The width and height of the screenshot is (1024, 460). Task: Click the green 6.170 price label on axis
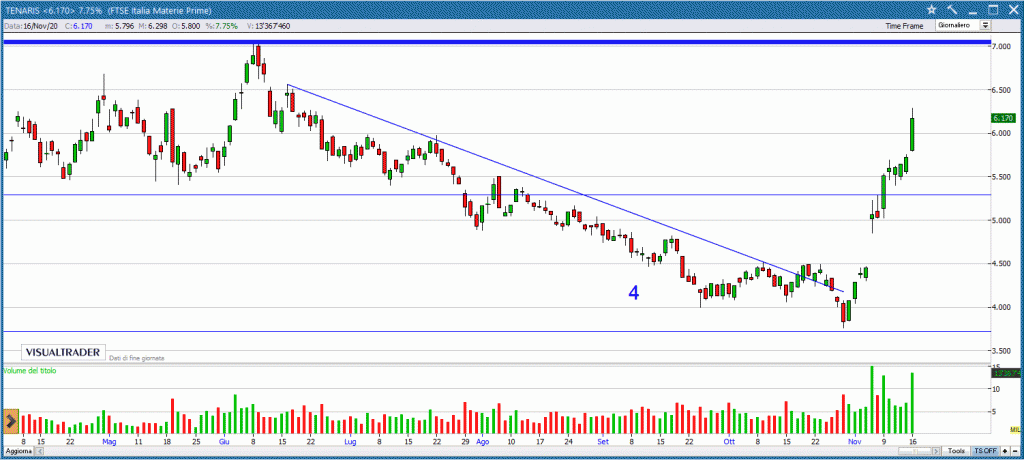coord(1002,118)
